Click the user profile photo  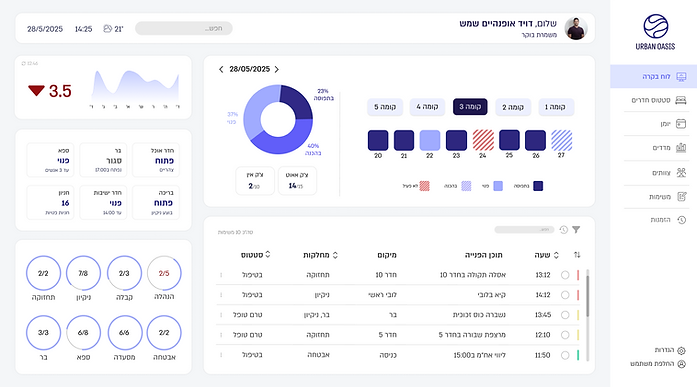tap(576, 28)
